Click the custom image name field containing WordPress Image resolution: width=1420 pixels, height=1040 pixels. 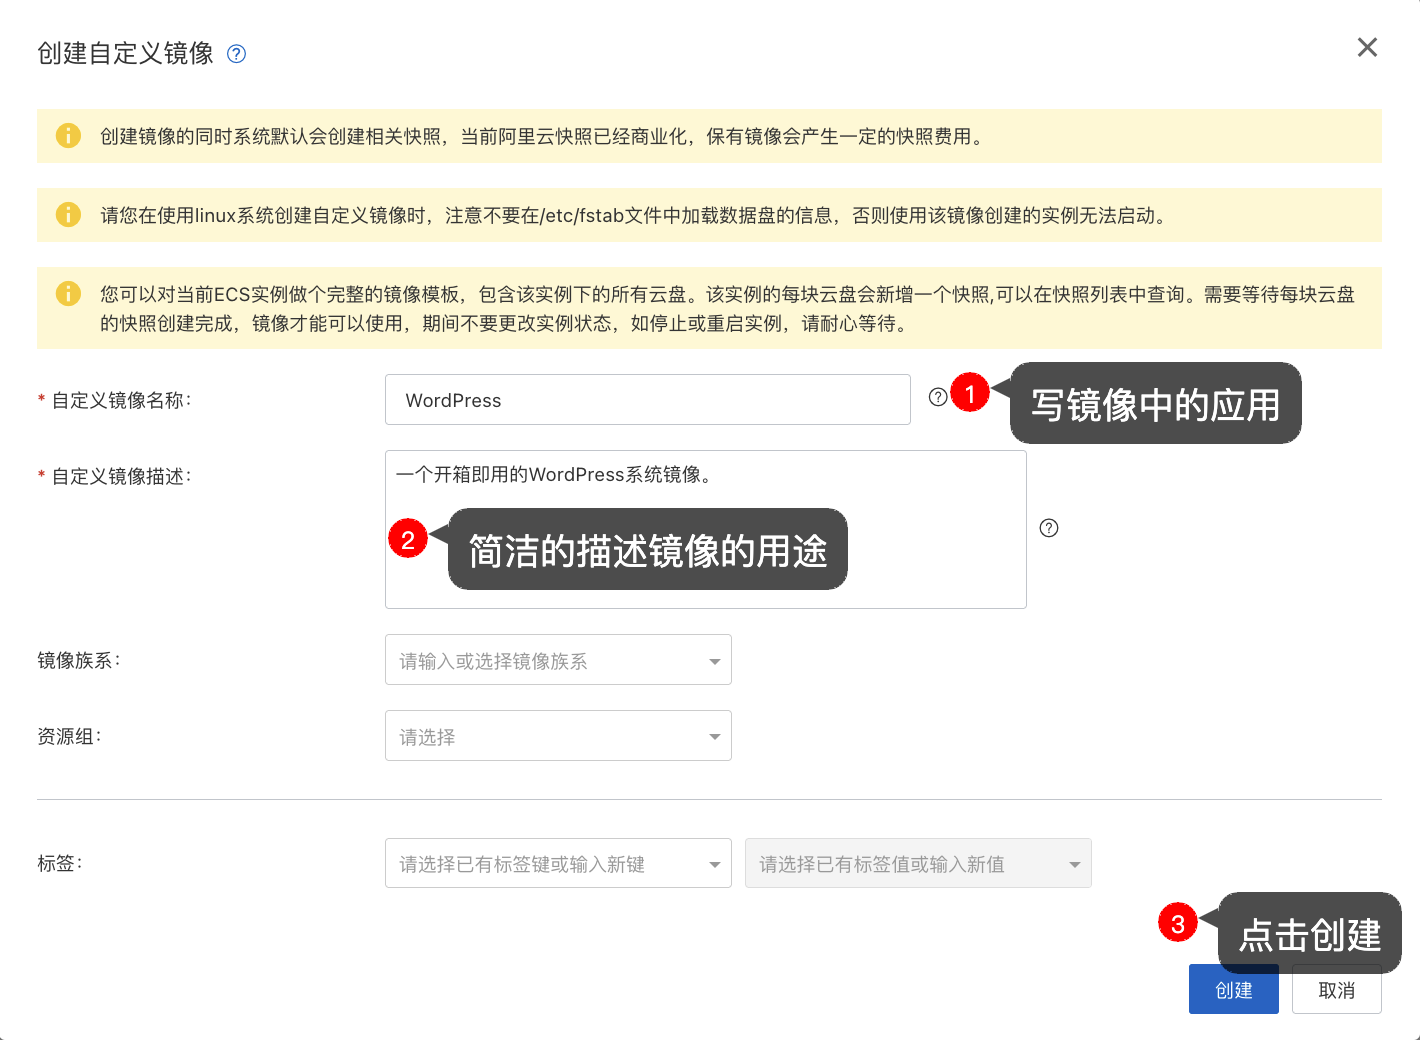(x=647, y=400)
